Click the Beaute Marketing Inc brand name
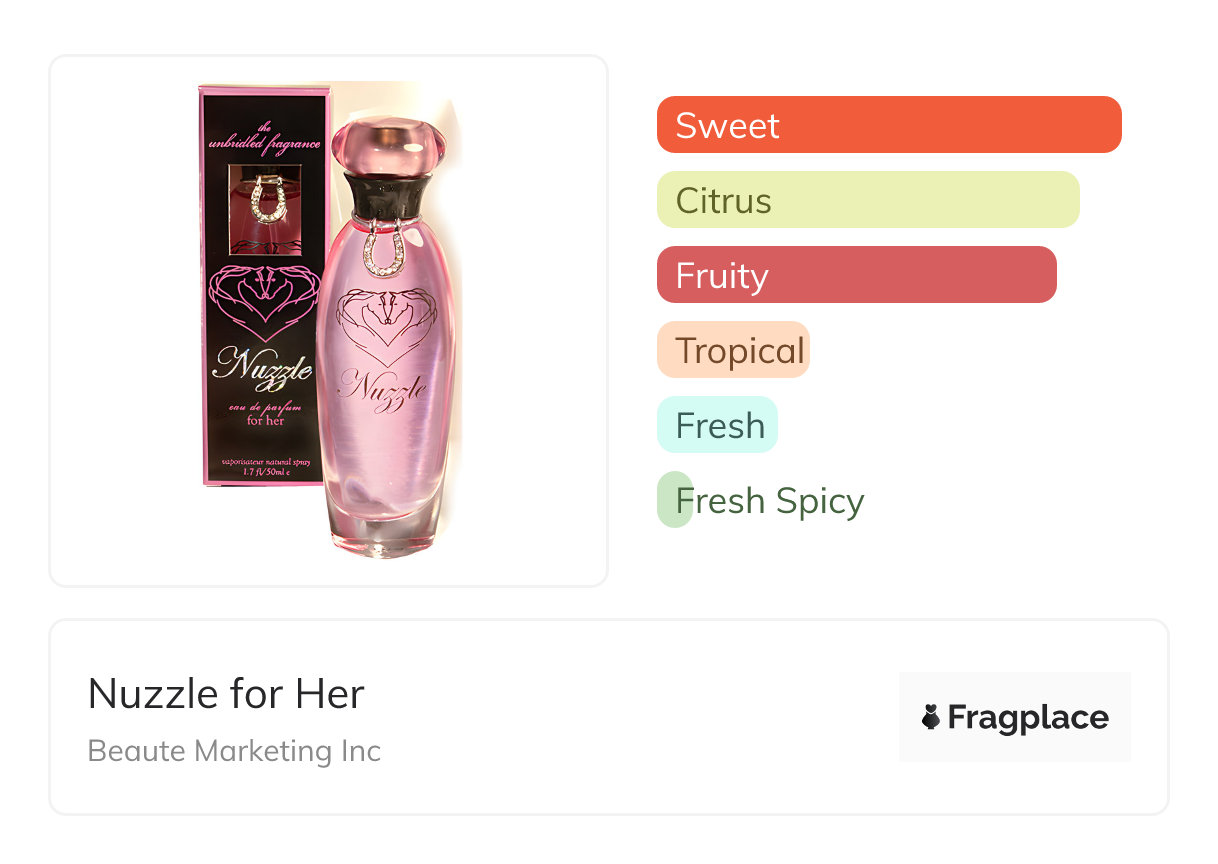1218x864 pixels. click(x=234, y=751)
